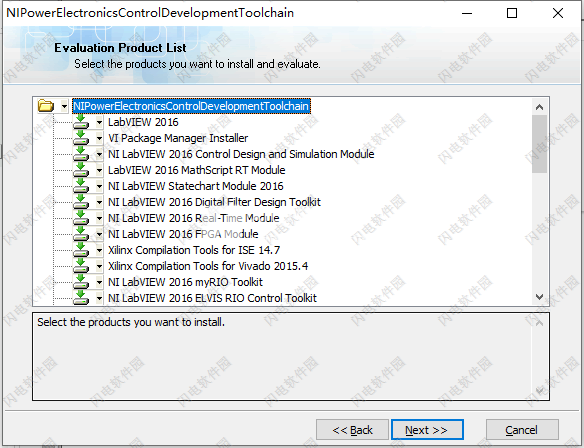Viewport: 584px width, 448px height.
Task: Click install icon for Digital Filter Design Toolkit
Action: 81,202
